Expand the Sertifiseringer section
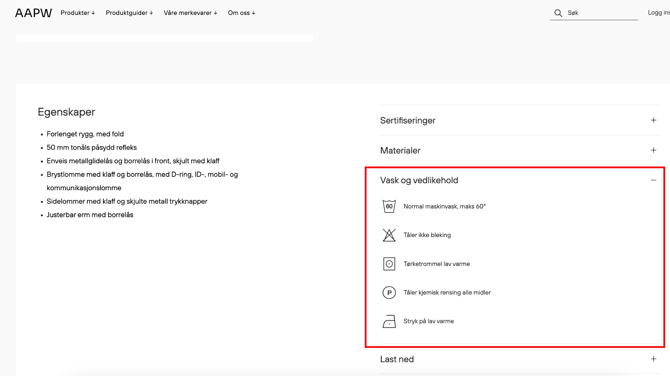The width and height of the screenshot is (670, 376). point(520,120)
